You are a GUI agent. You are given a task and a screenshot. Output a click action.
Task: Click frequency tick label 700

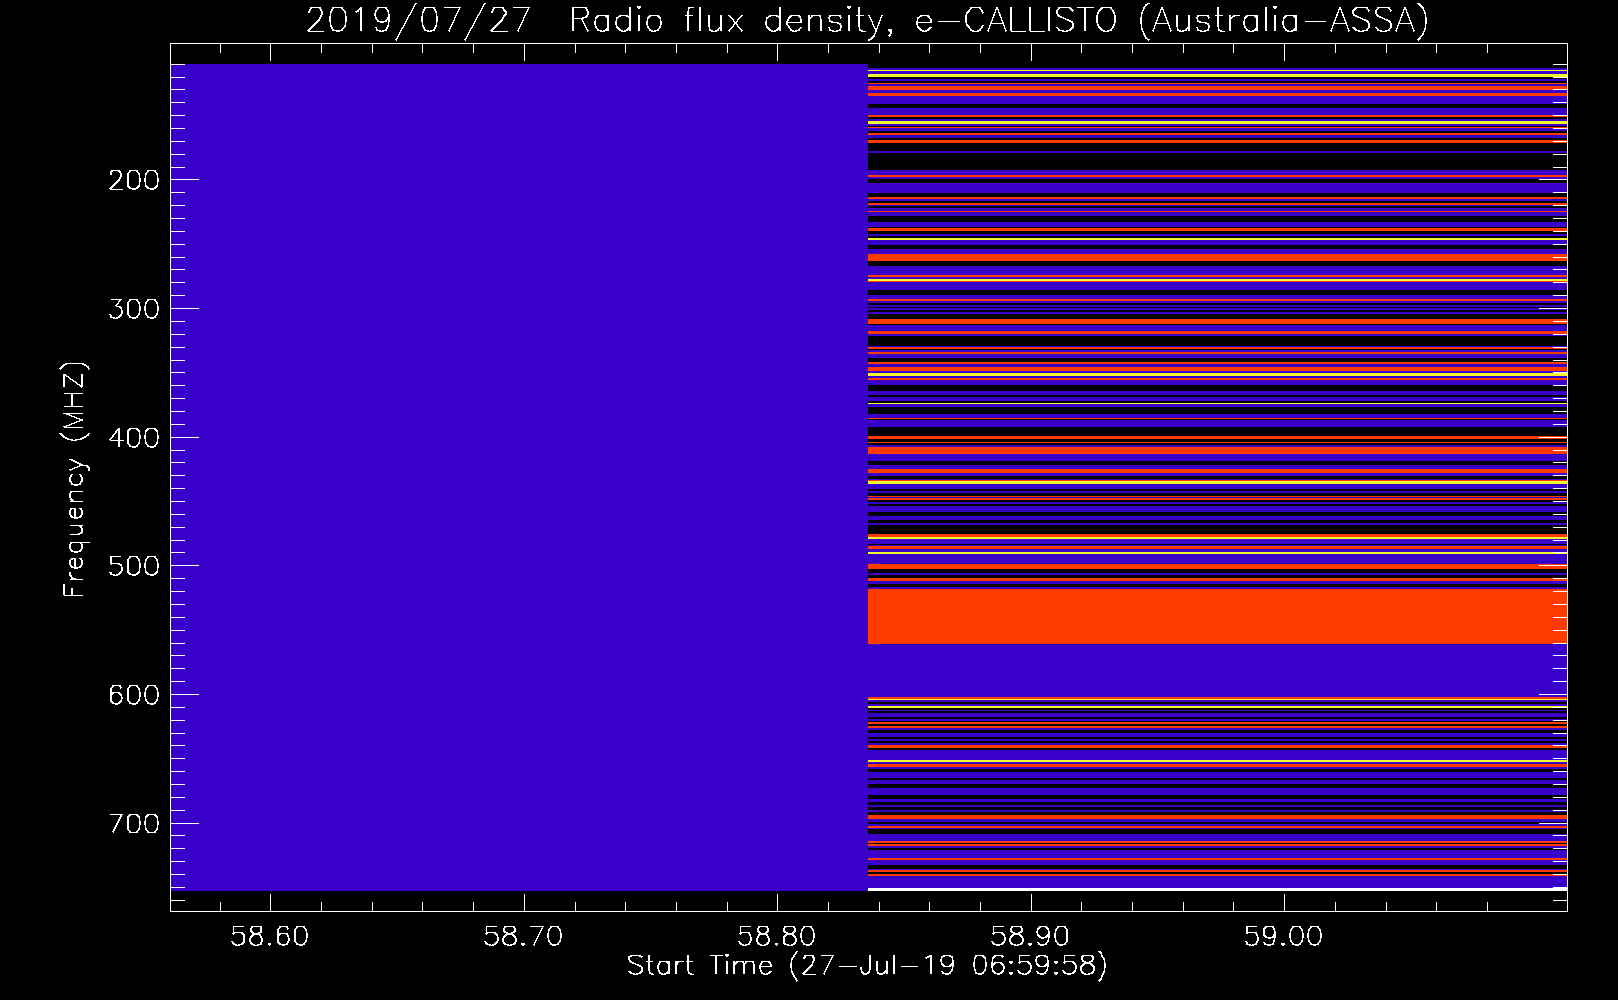click(134, 824)
